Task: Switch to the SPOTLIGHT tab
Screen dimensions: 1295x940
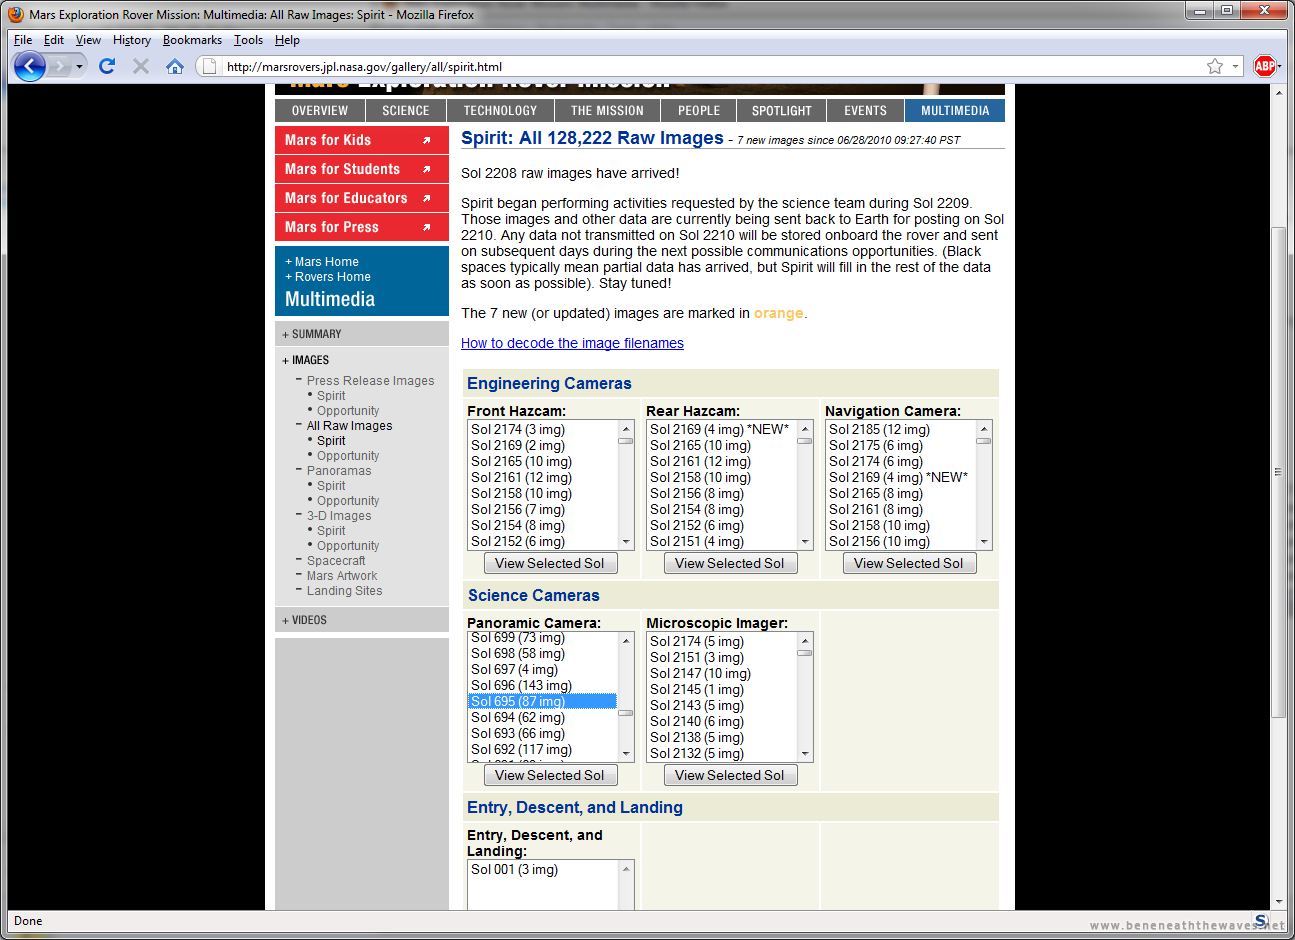Action: tap(782, 111)
